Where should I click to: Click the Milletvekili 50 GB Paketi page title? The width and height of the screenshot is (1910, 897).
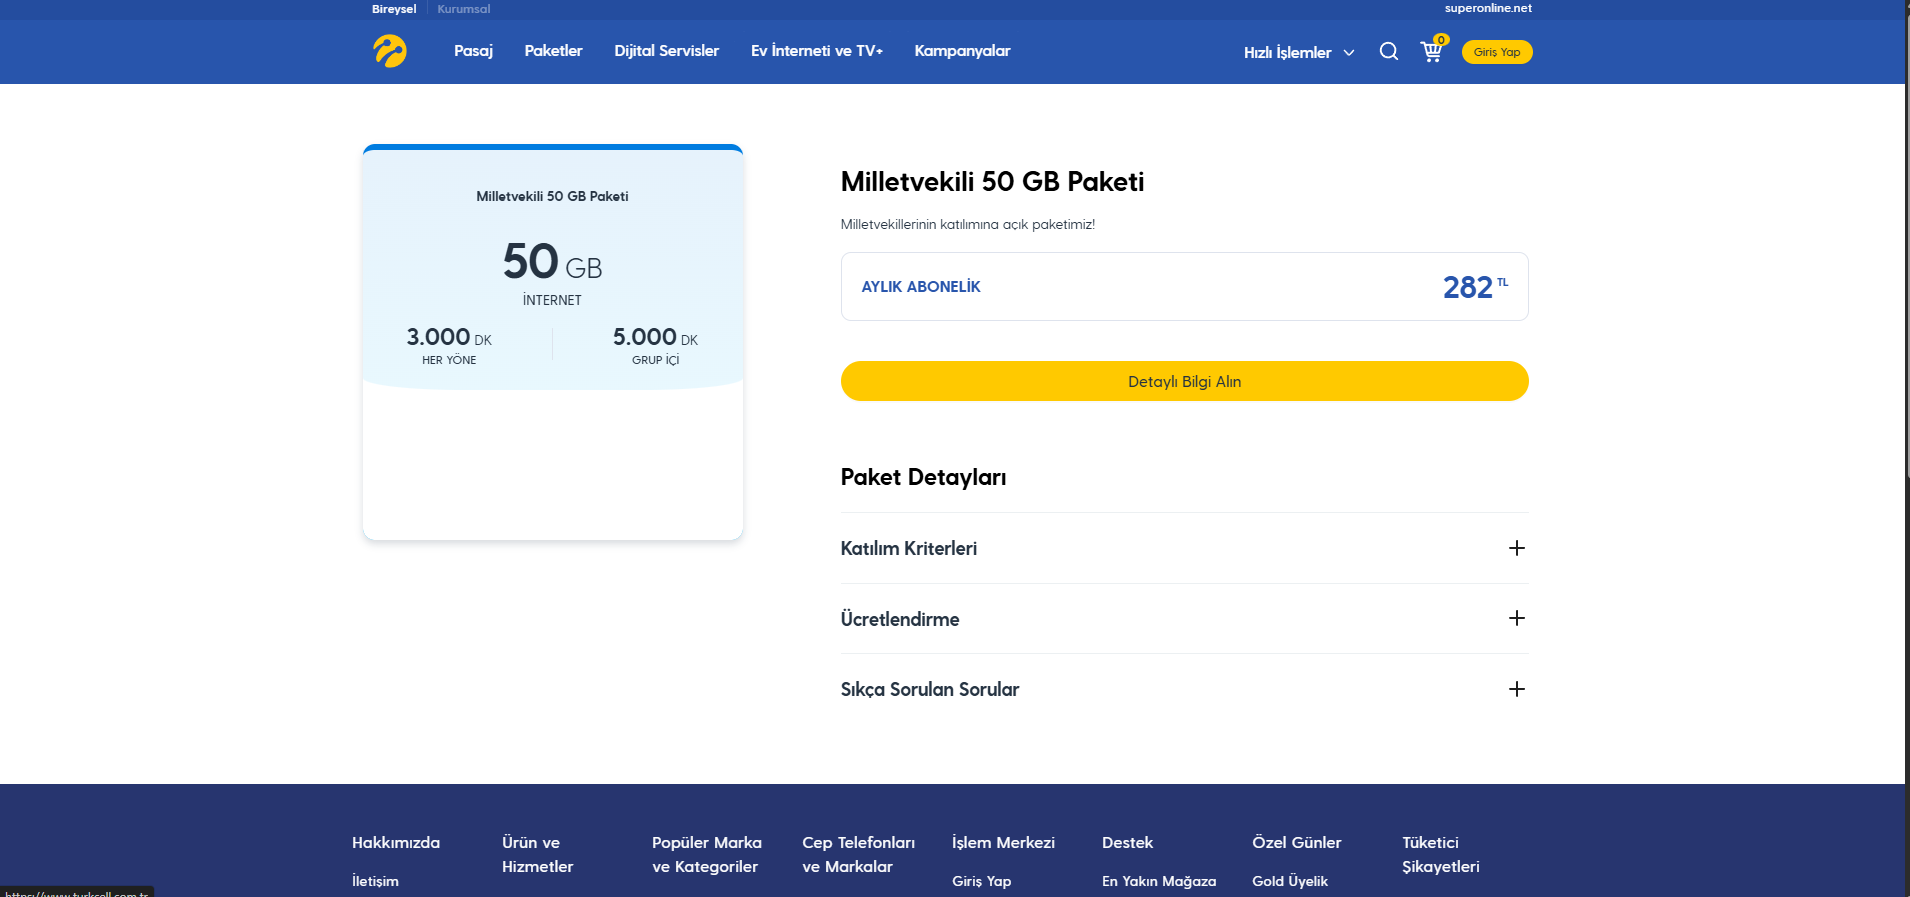tap(992, 181)
